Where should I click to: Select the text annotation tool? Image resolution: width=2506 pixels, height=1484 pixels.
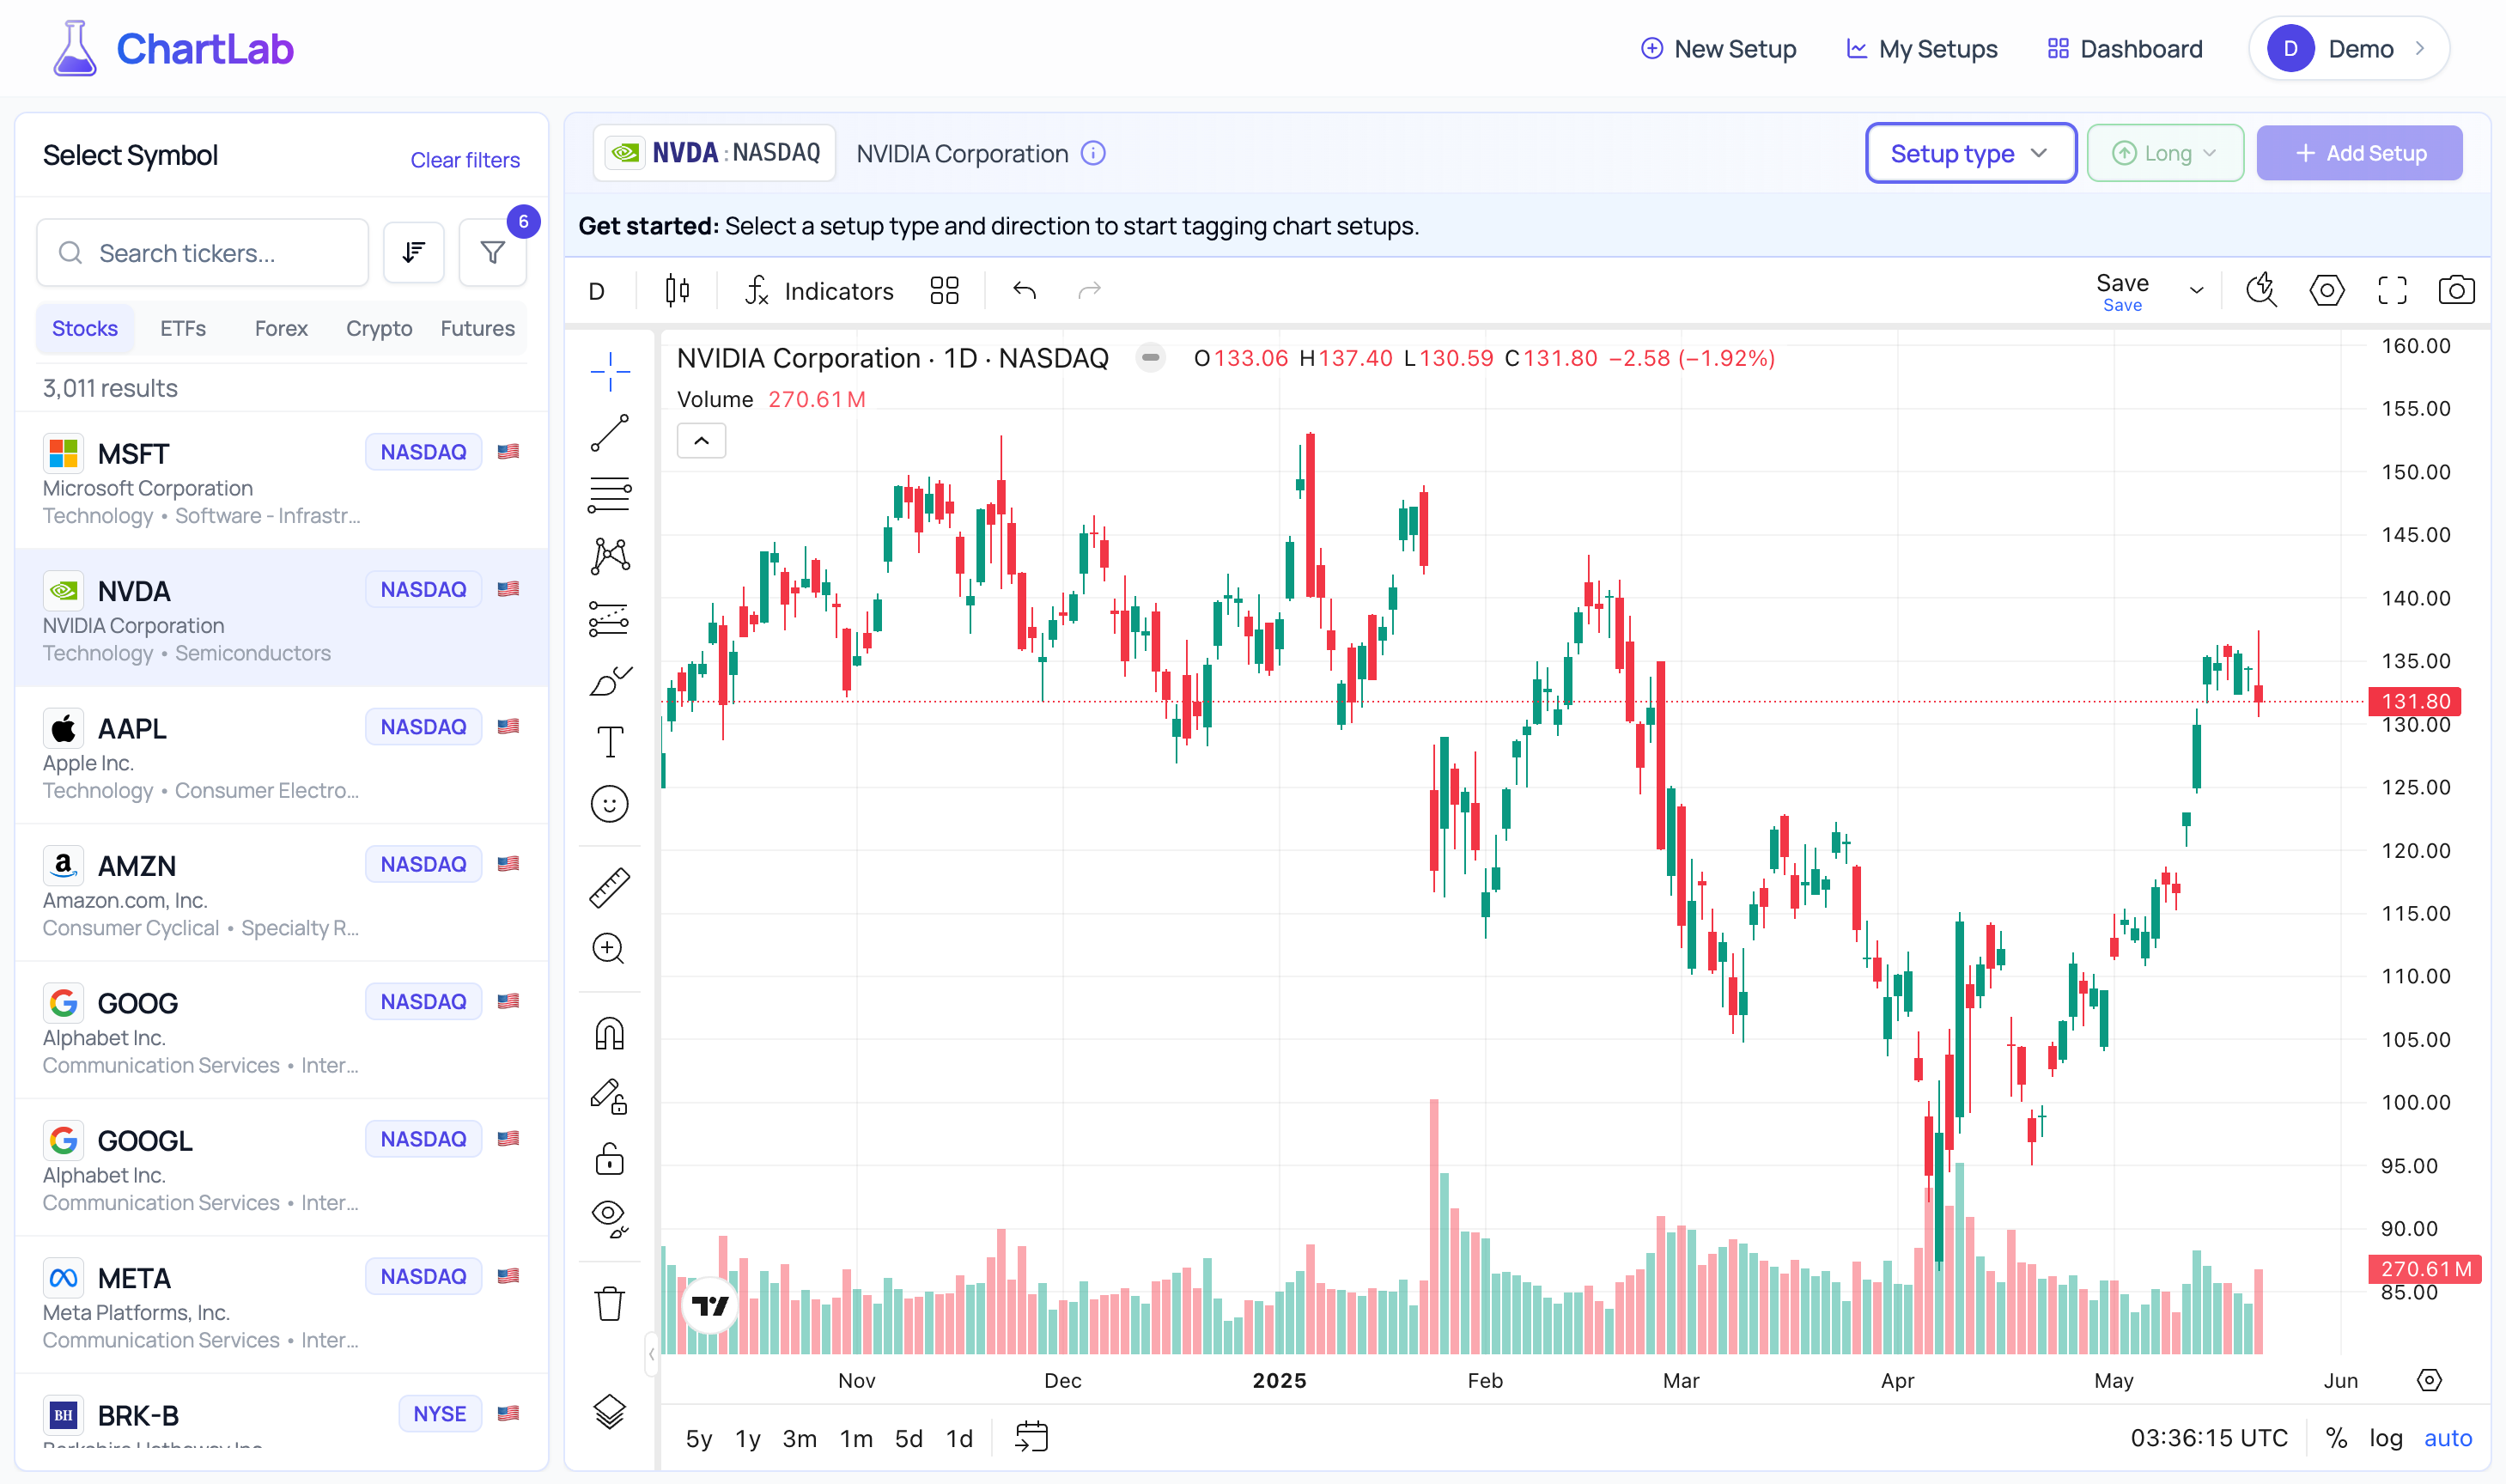click(609, 742)
